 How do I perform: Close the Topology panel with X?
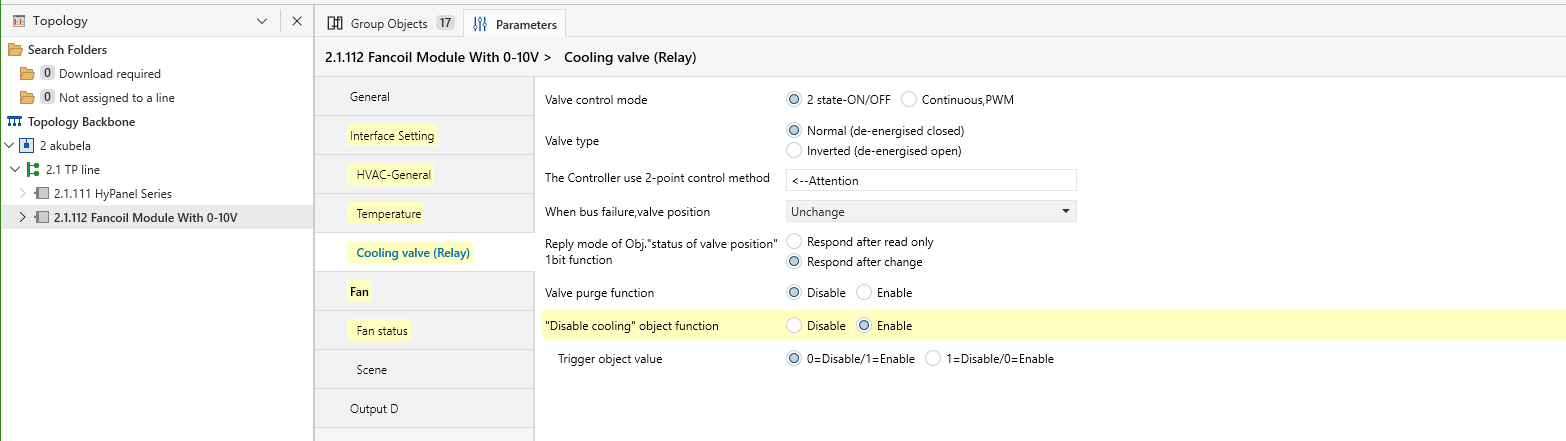point(297,21)
